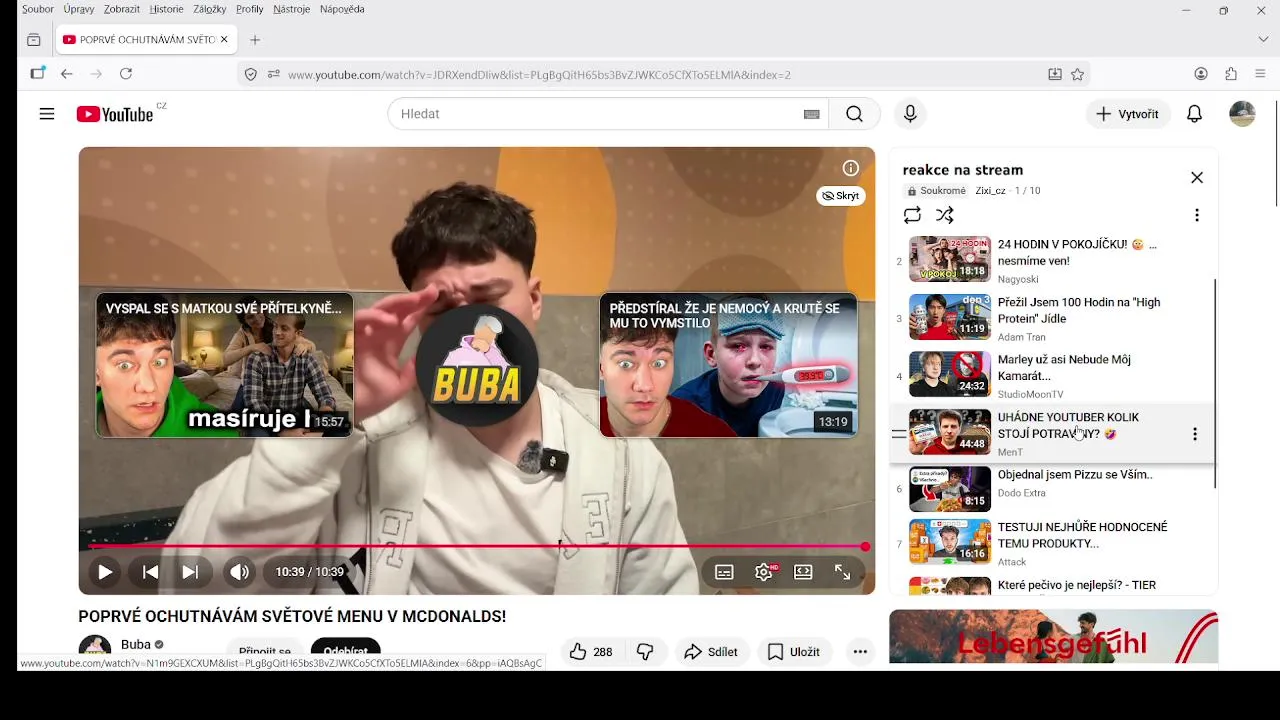Open the browser extensions icon
The height and width of the screenshot is (720, 1280).
click(x=1231, y=74)
